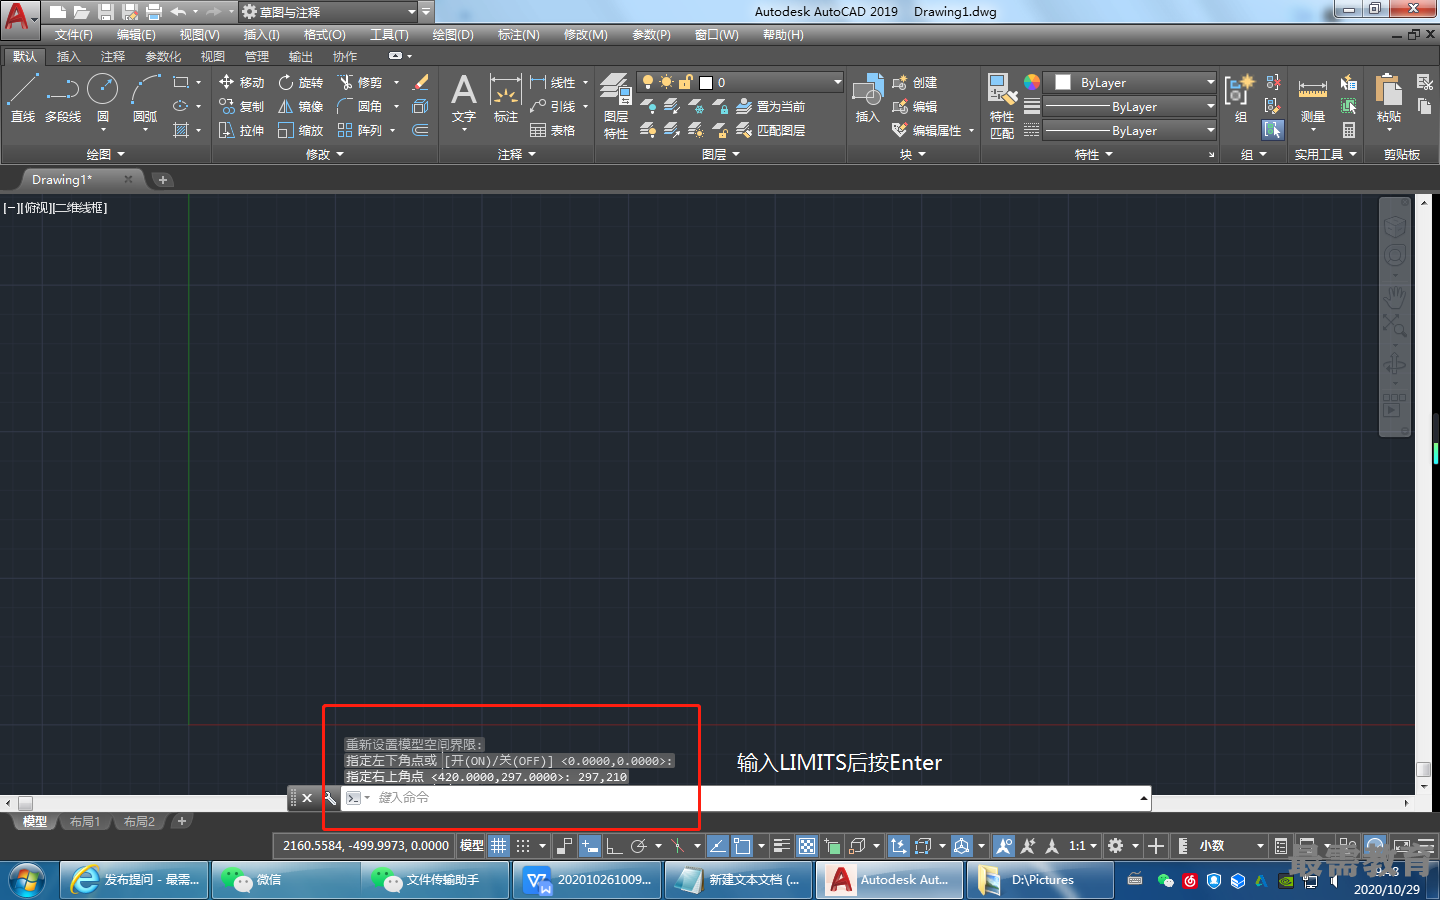The height and width of the screenshot is (900, 1440).
Task: Toggle dynamic input in status bar
Action: click(590, 846)
